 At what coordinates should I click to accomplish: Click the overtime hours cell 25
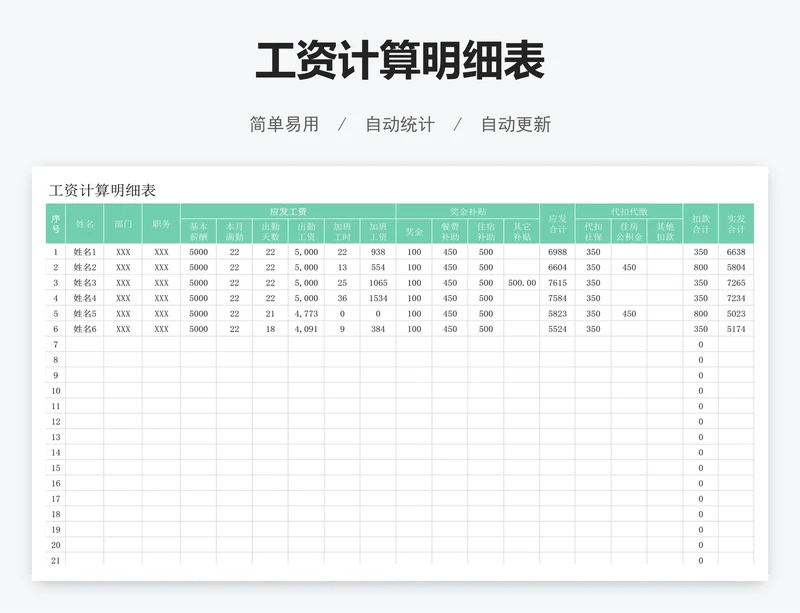point(342,282)
